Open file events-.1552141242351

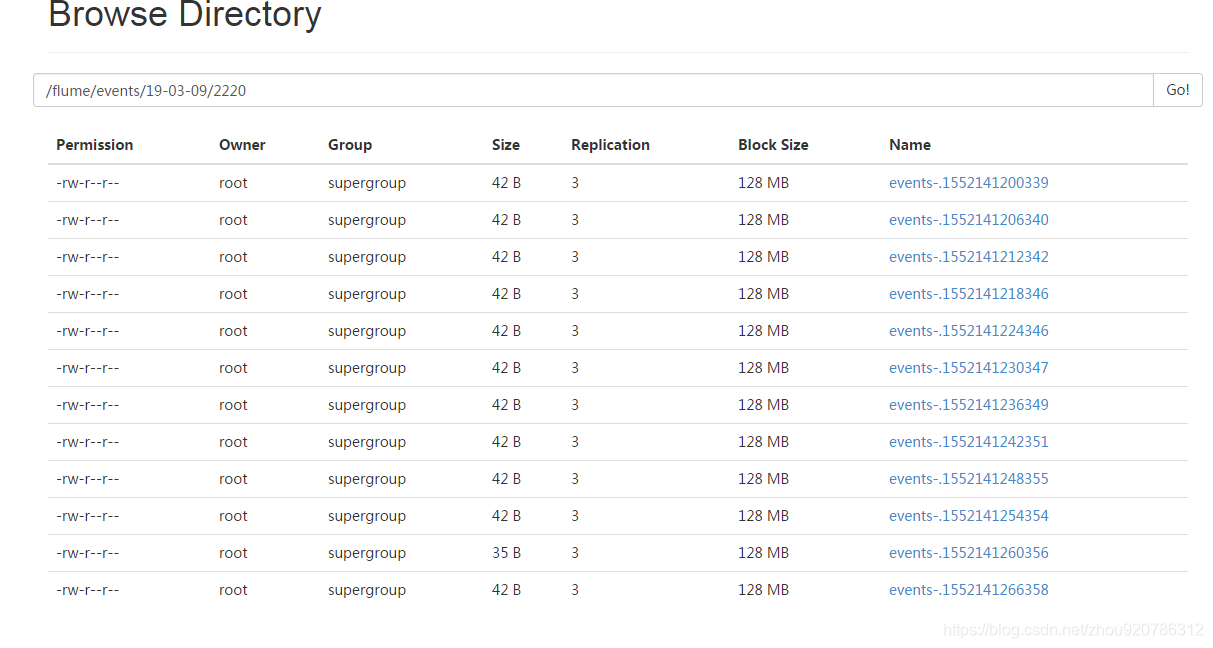coord(969,442)
